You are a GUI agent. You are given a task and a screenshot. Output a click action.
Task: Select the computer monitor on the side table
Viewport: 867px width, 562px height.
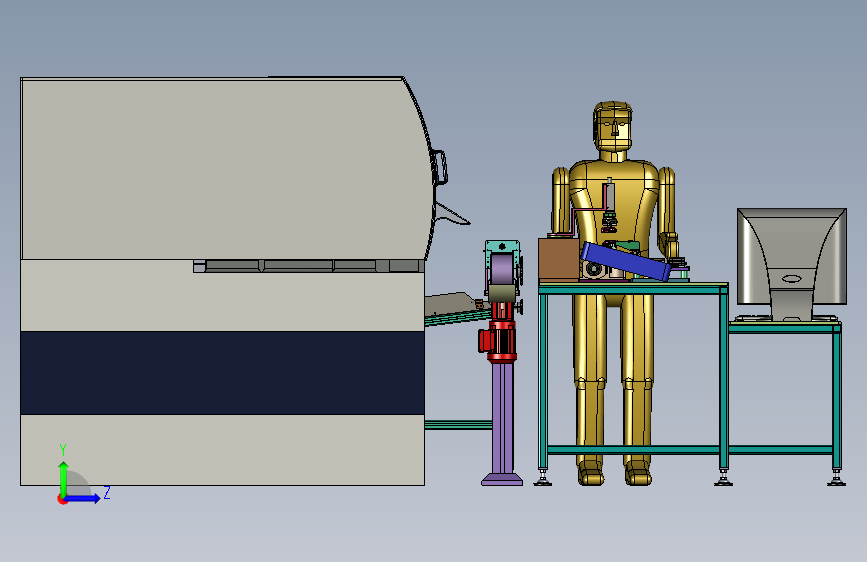(x=792, y=256)
